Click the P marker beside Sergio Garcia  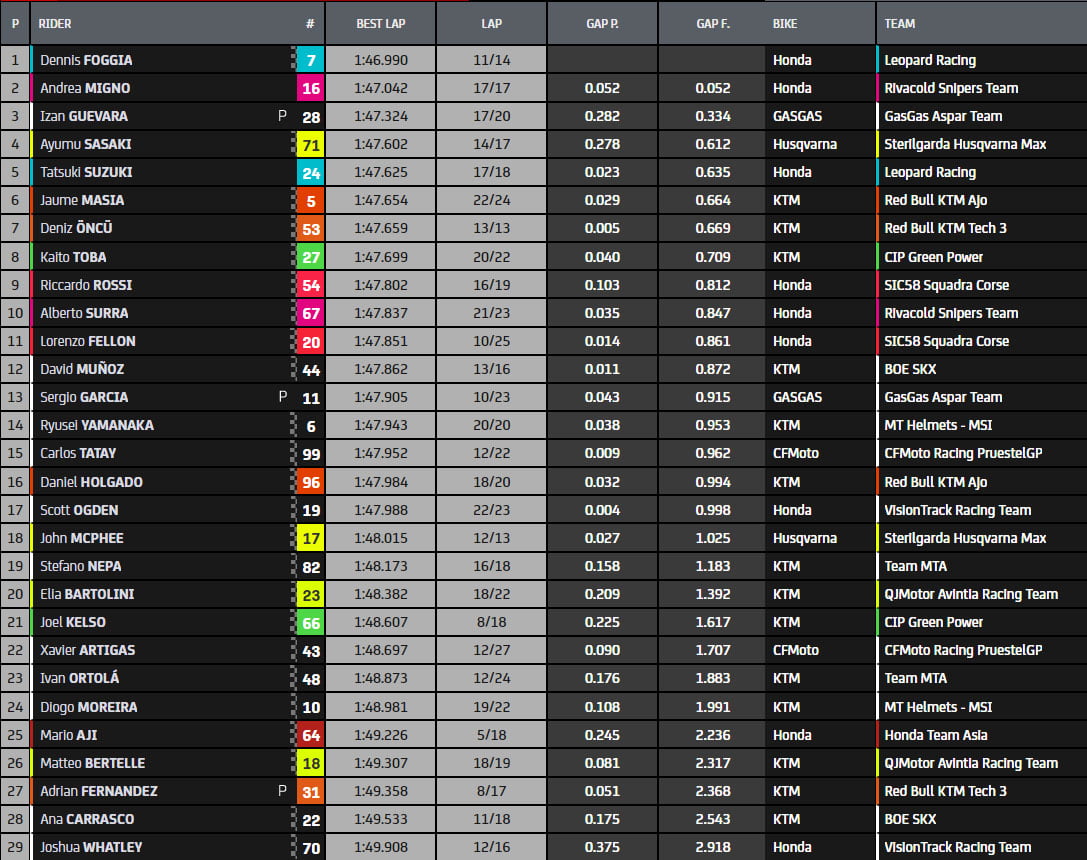tap(282, 397)
